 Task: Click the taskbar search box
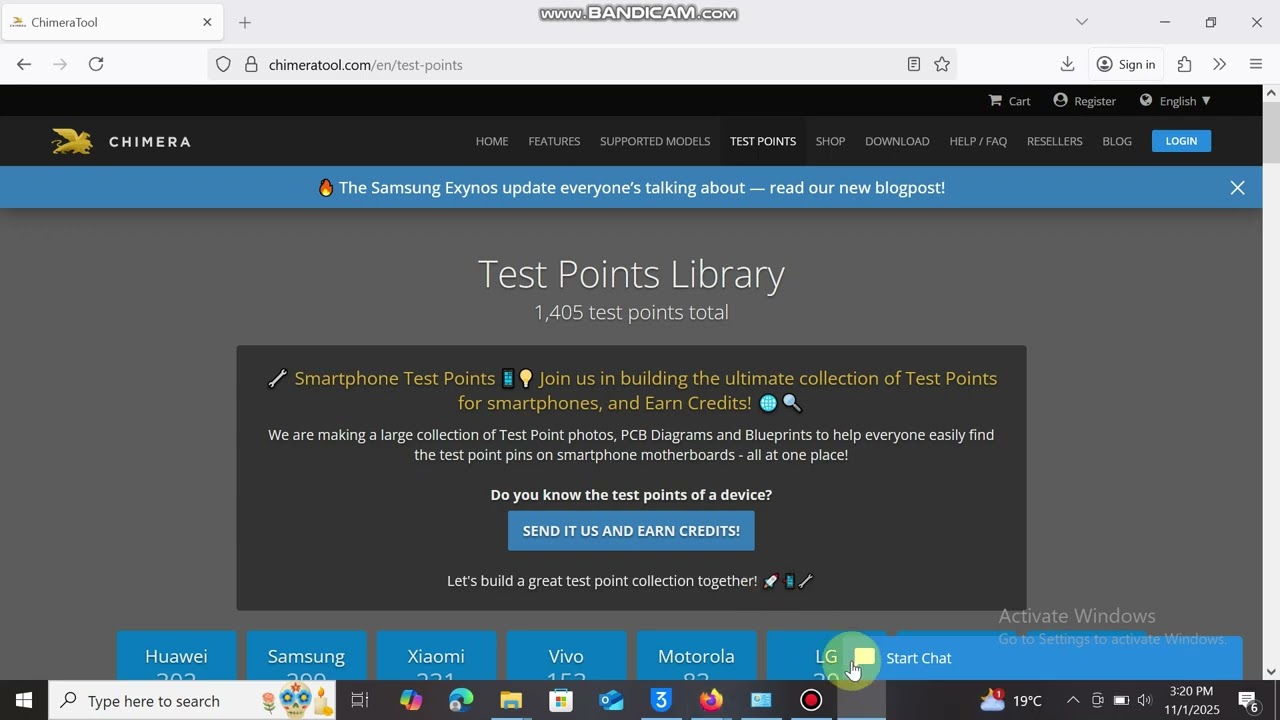[193, 700]
